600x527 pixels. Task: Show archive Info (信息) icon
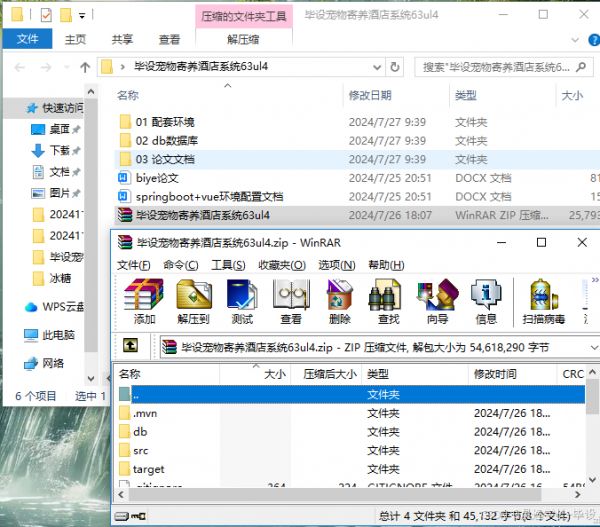pyautogui.click(x=486, y=301)
